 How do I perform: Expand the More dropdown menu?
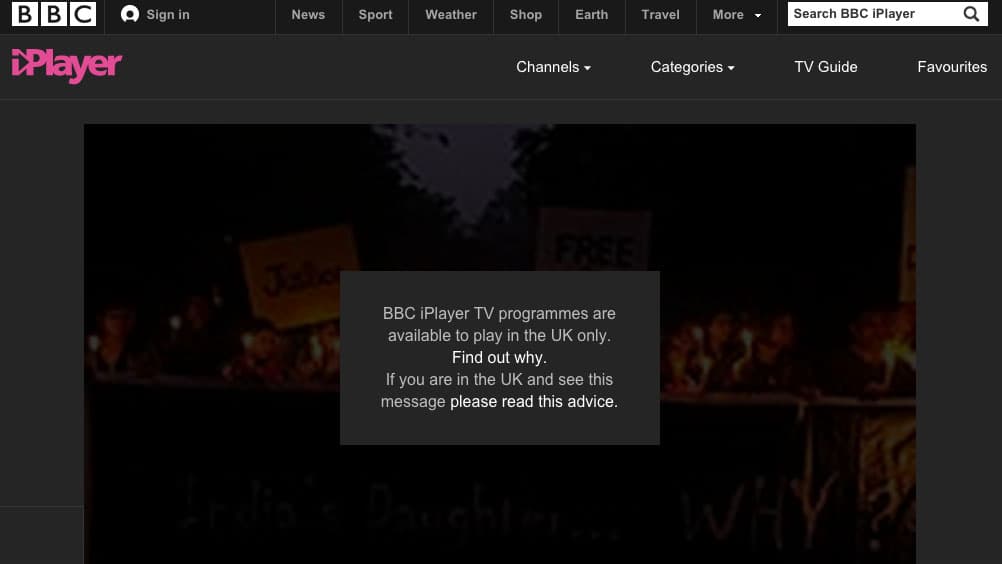point(737,14)
